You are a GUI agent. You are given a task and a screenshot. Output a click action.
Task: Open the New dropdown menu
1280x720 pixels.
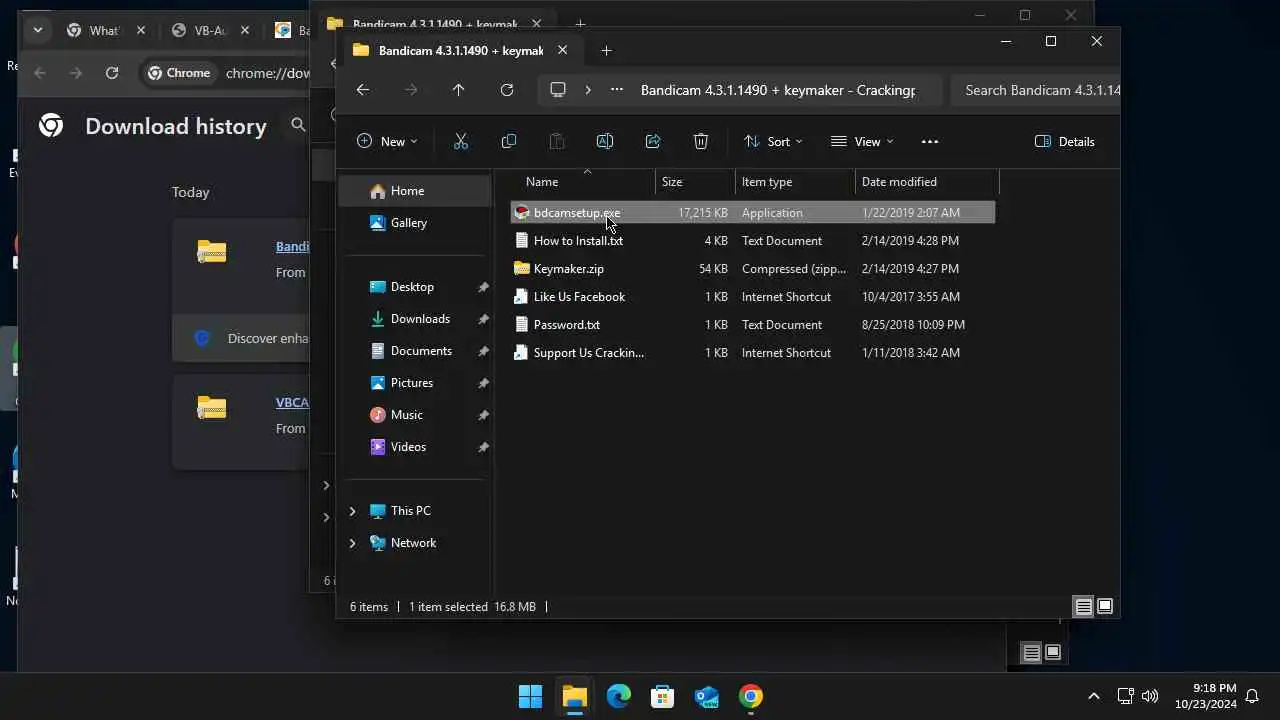click(387, 142)
